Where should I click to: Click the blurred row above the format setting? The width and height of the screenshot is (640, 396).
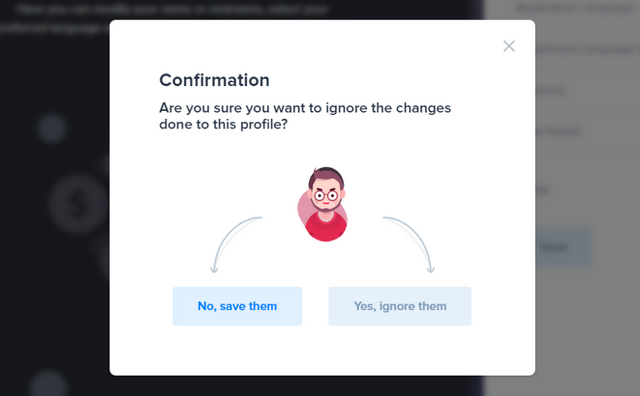(551, 90)
